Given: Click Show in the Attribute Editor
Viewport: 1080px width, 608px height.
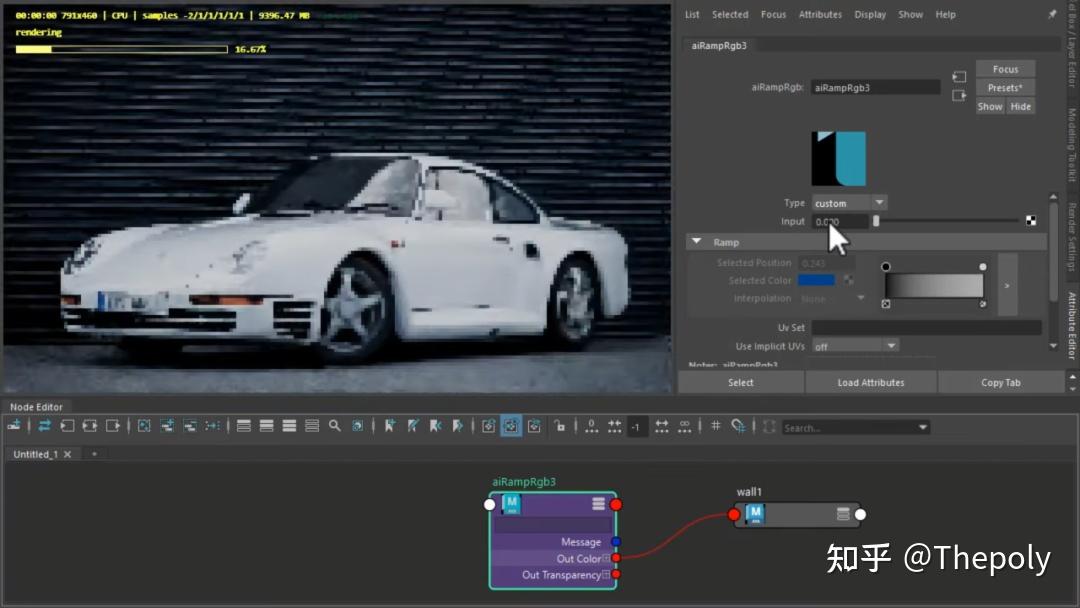Looking at the screenshot, I should 989,106.
